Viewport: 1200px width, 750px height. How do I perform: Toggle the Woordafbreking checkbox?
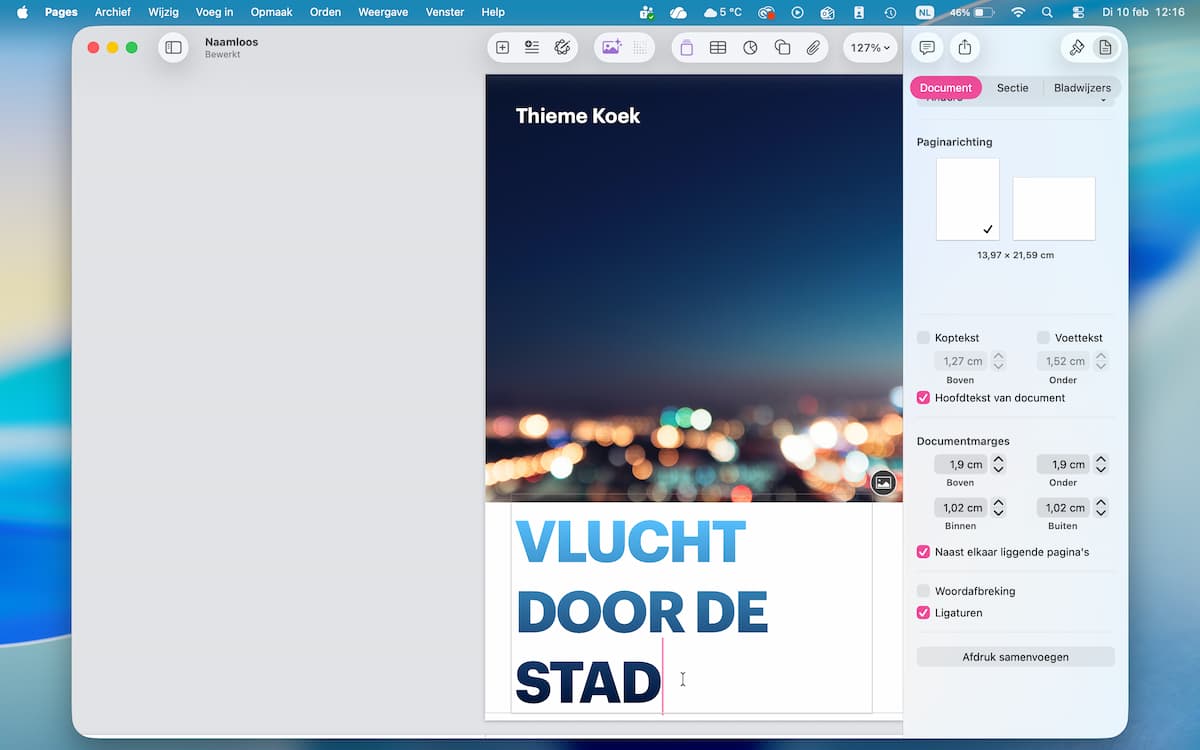924,591
